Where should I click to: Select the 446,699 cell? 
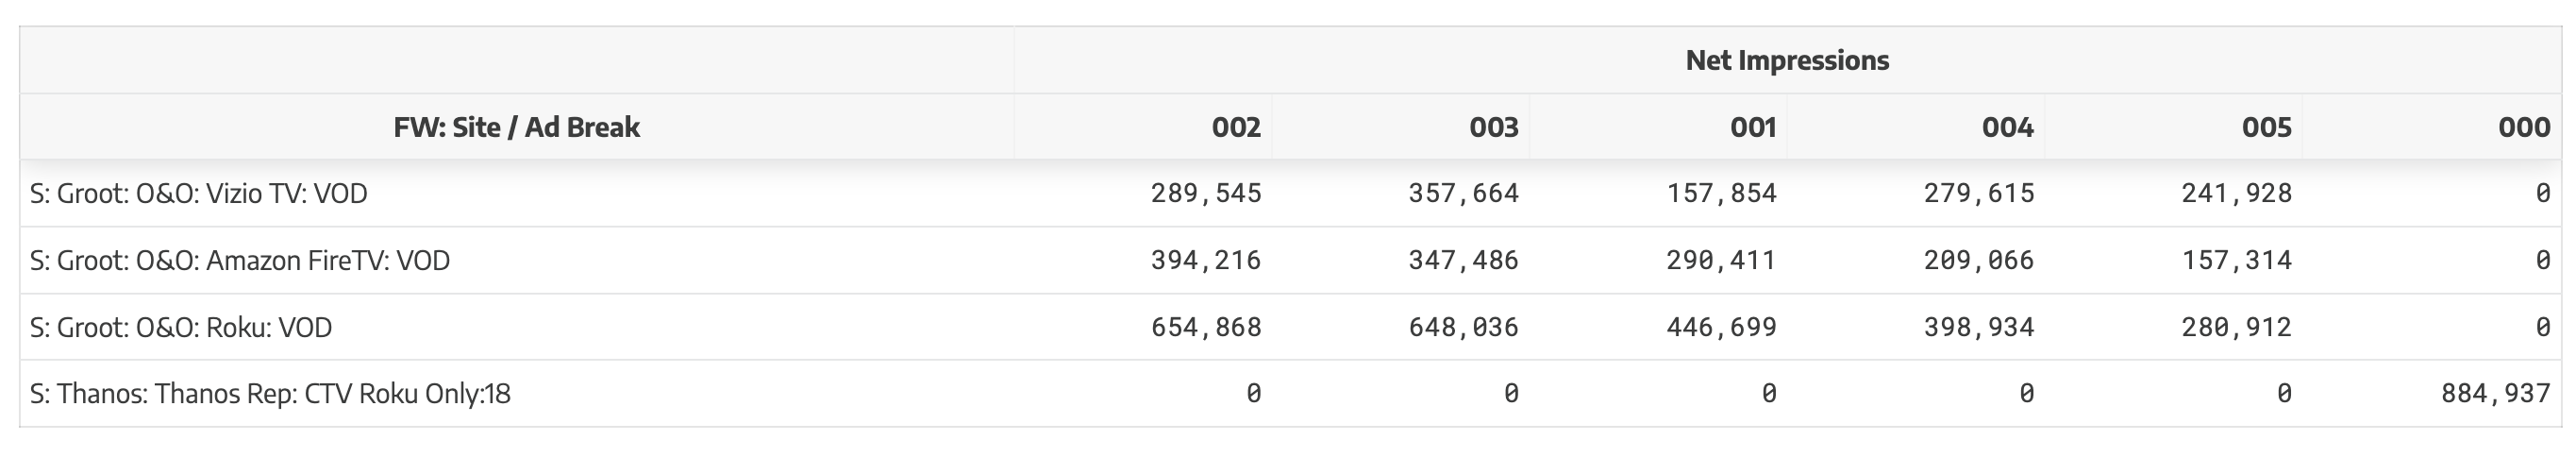pos(1721,327)
